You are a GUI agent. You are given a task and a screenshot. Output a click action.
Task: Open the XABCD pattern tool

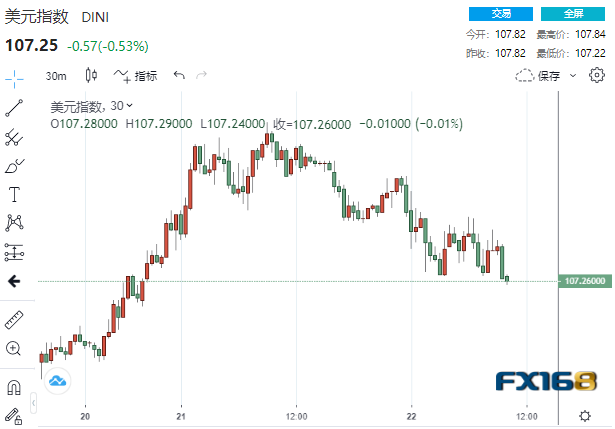14,222
